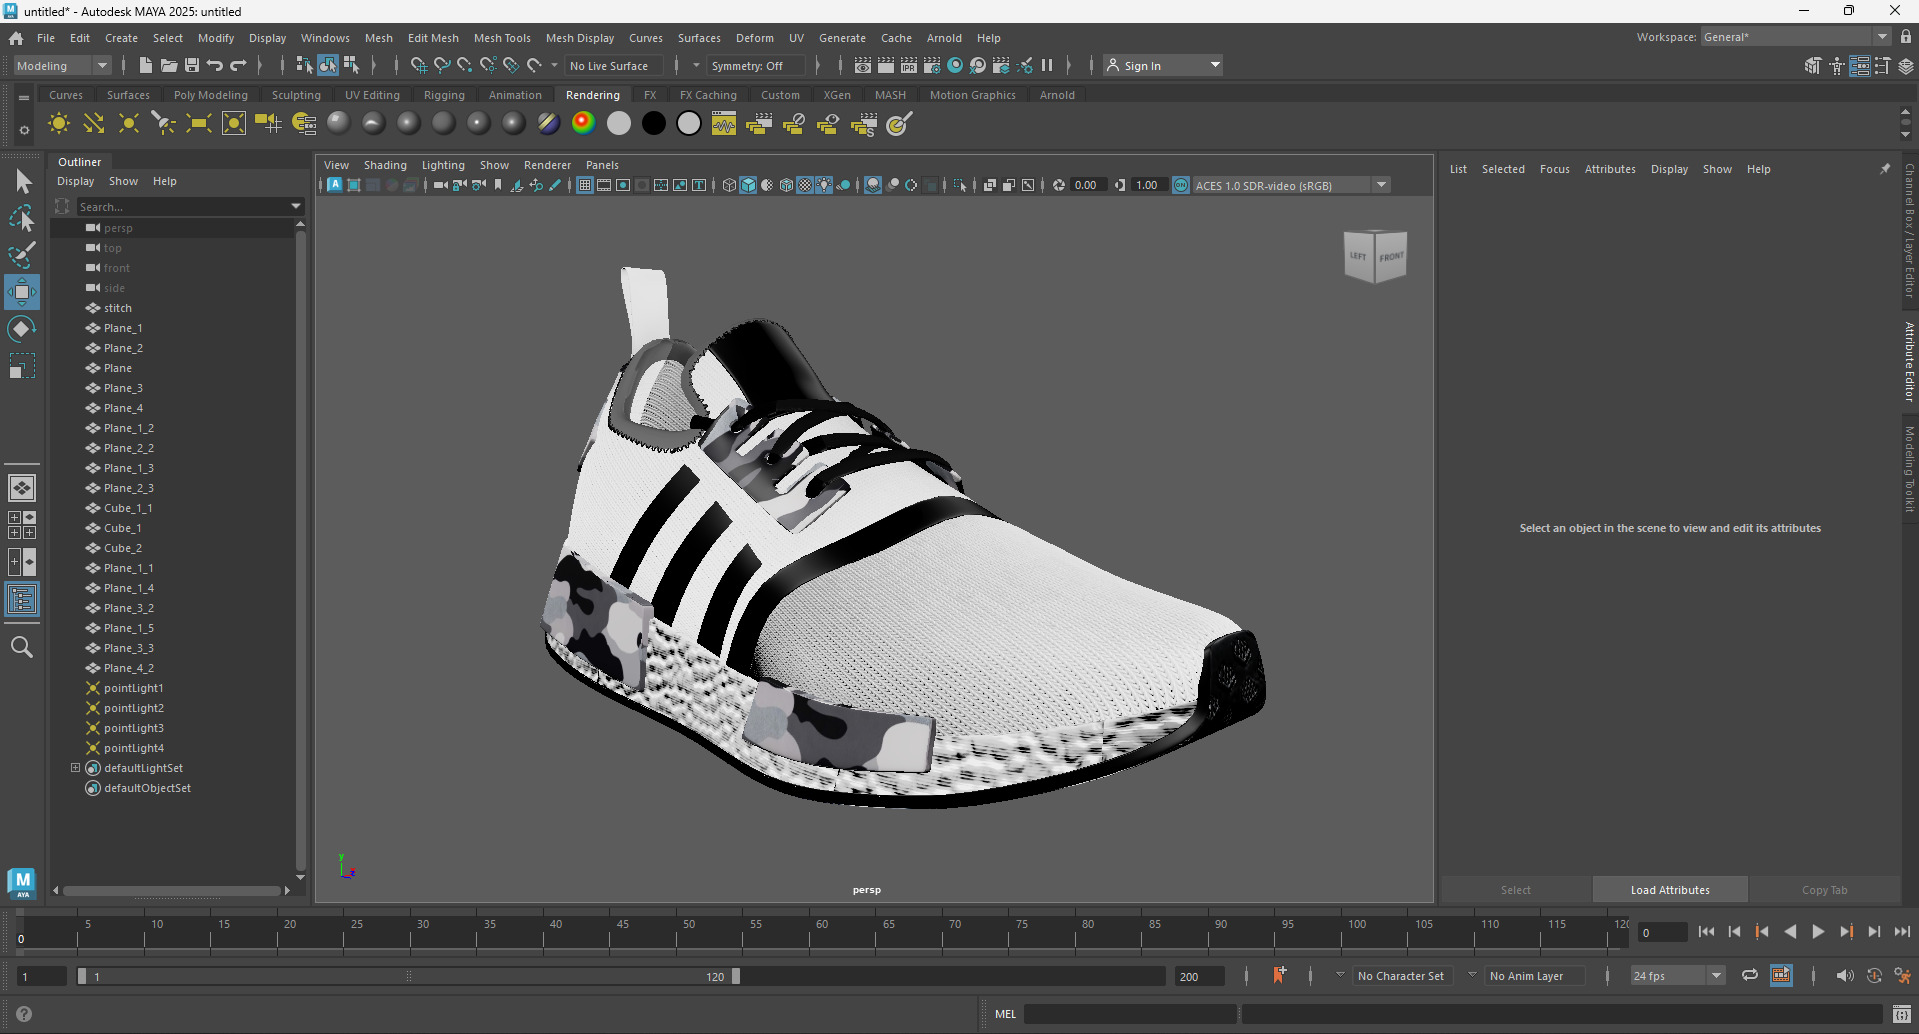Click the Select button in Attribute Editor
The height and width of the screenshot is (1034, 1919).
point(1515,890)
